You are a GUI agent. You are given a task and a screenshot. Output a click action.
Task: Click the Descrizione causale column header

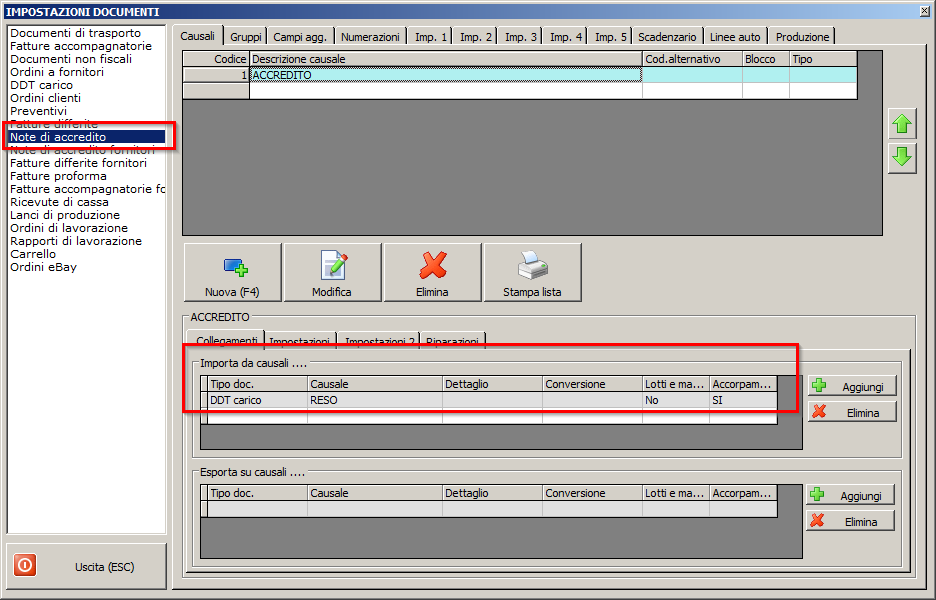click(445, 59)
